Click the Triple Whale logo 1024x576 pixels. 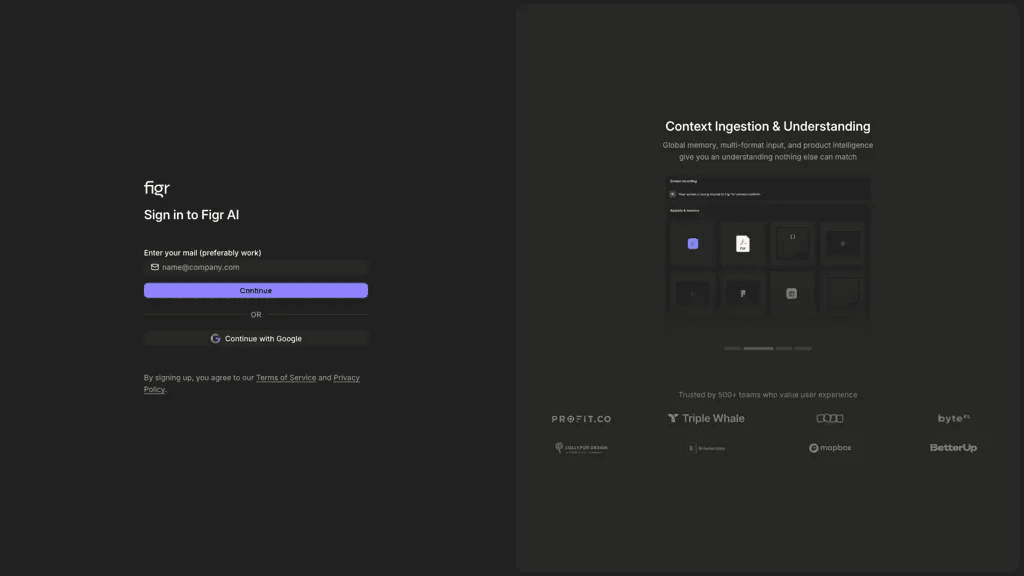pos(706,418)
